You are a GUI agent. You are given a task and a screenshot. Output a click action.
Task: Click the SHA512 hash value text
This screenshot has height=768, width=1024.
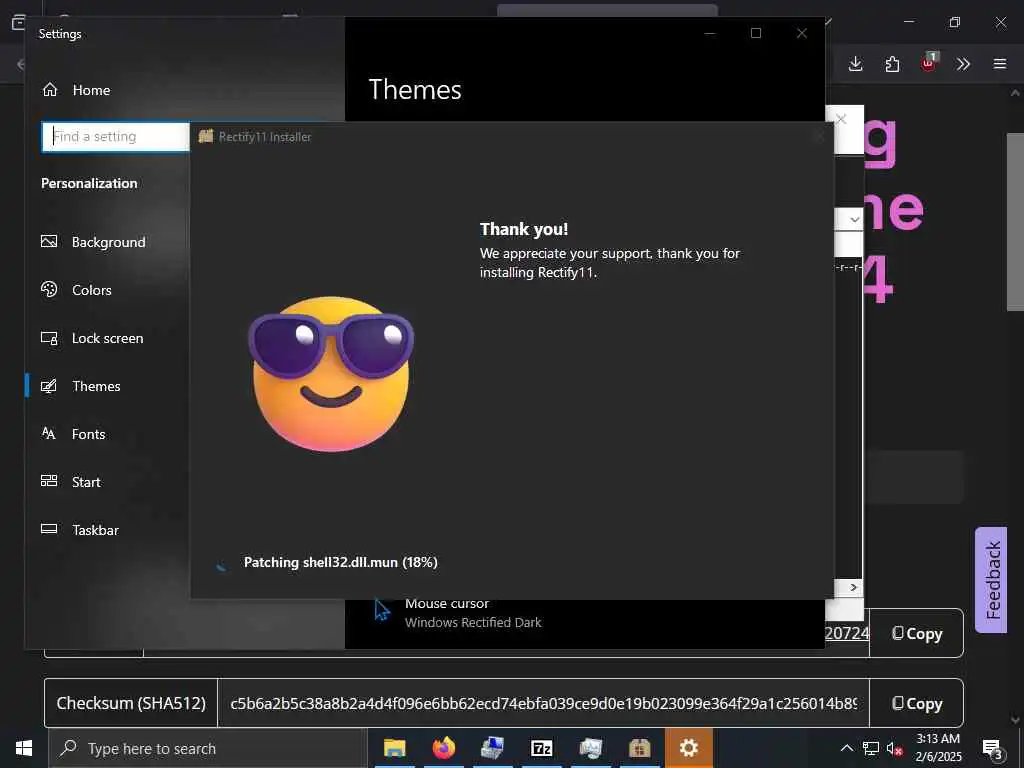click(543, 703)
